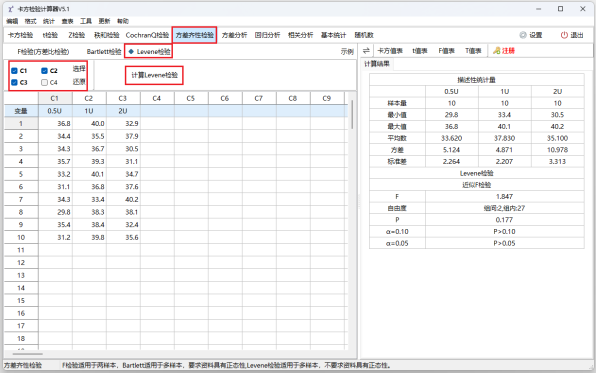Select the F检验(方差比检验) sub-tab

(x=43, y=51)
